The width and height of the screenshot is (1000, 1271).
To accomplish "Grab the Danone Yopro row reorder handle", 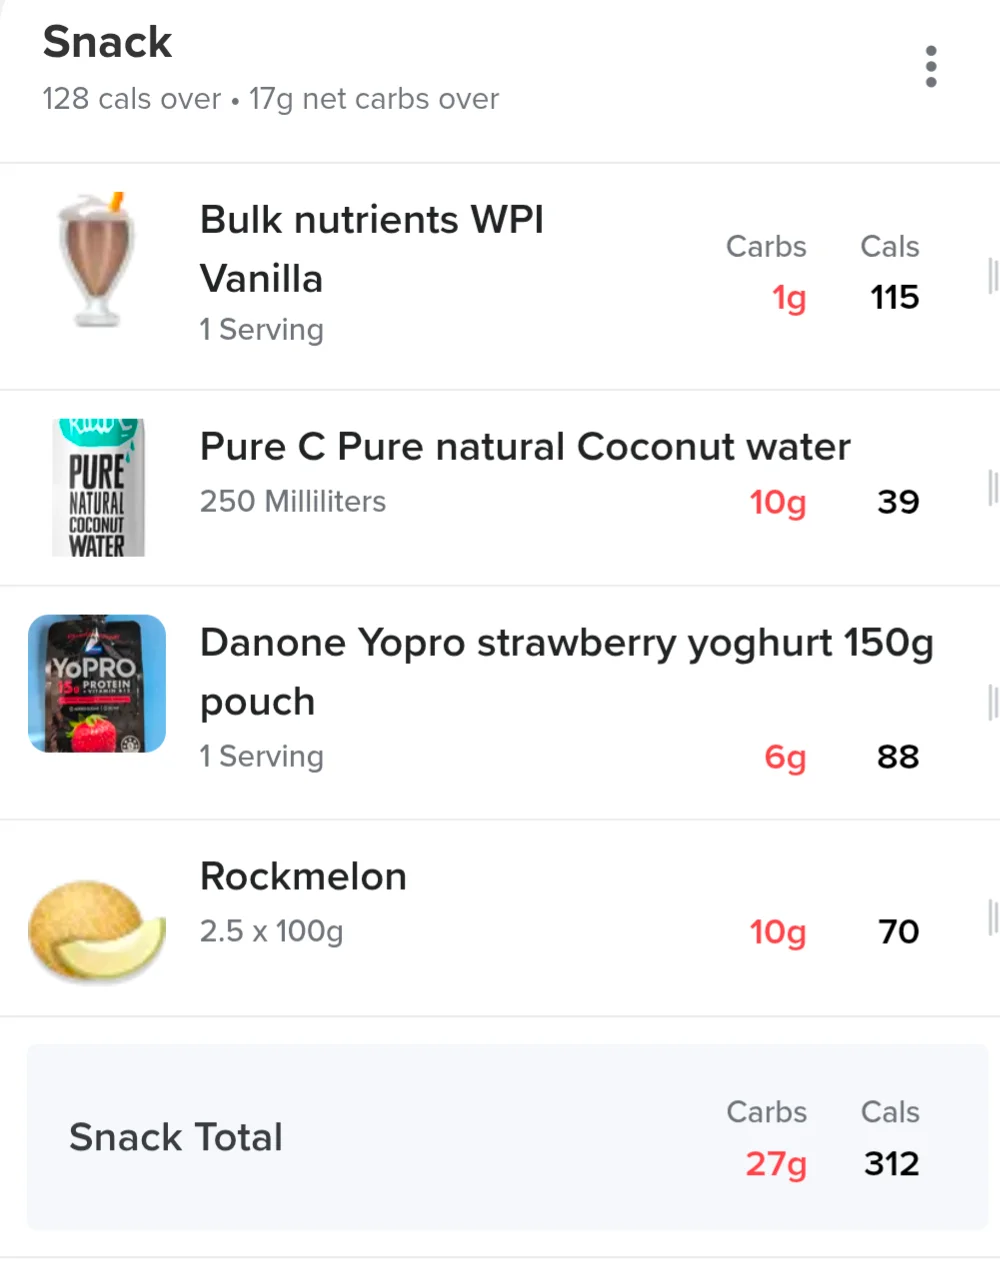I will [x=992, y=702].
